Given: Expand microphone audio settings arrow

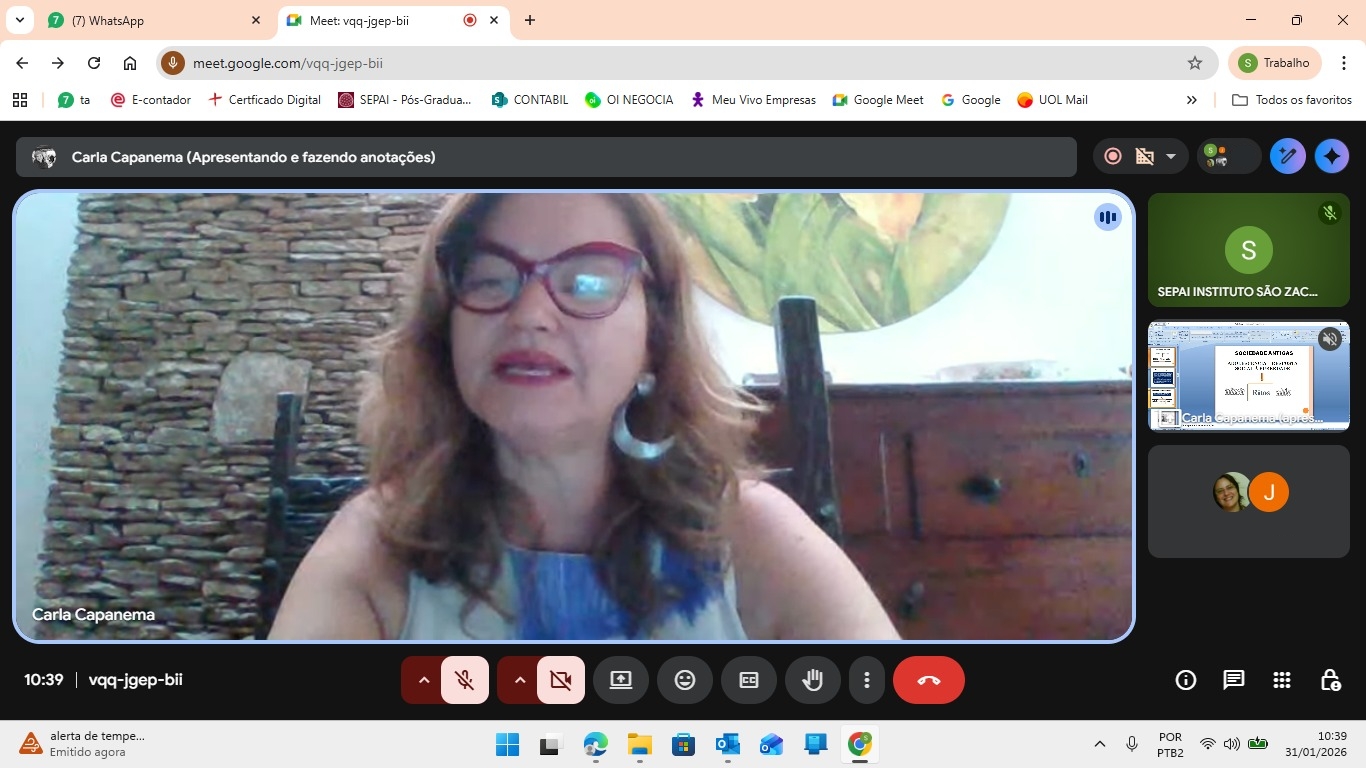Looking at the screenshot, I should 423,680.
